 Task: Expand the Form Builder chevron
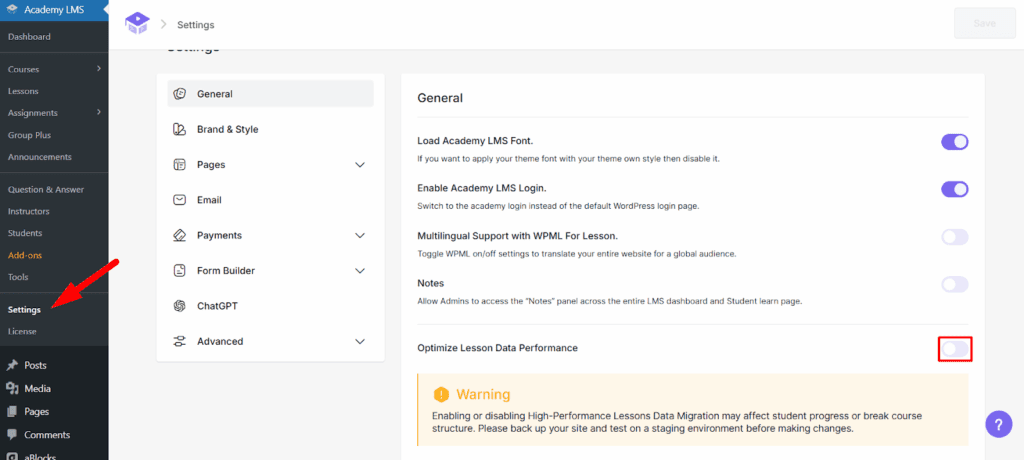(x=360, y=271)
